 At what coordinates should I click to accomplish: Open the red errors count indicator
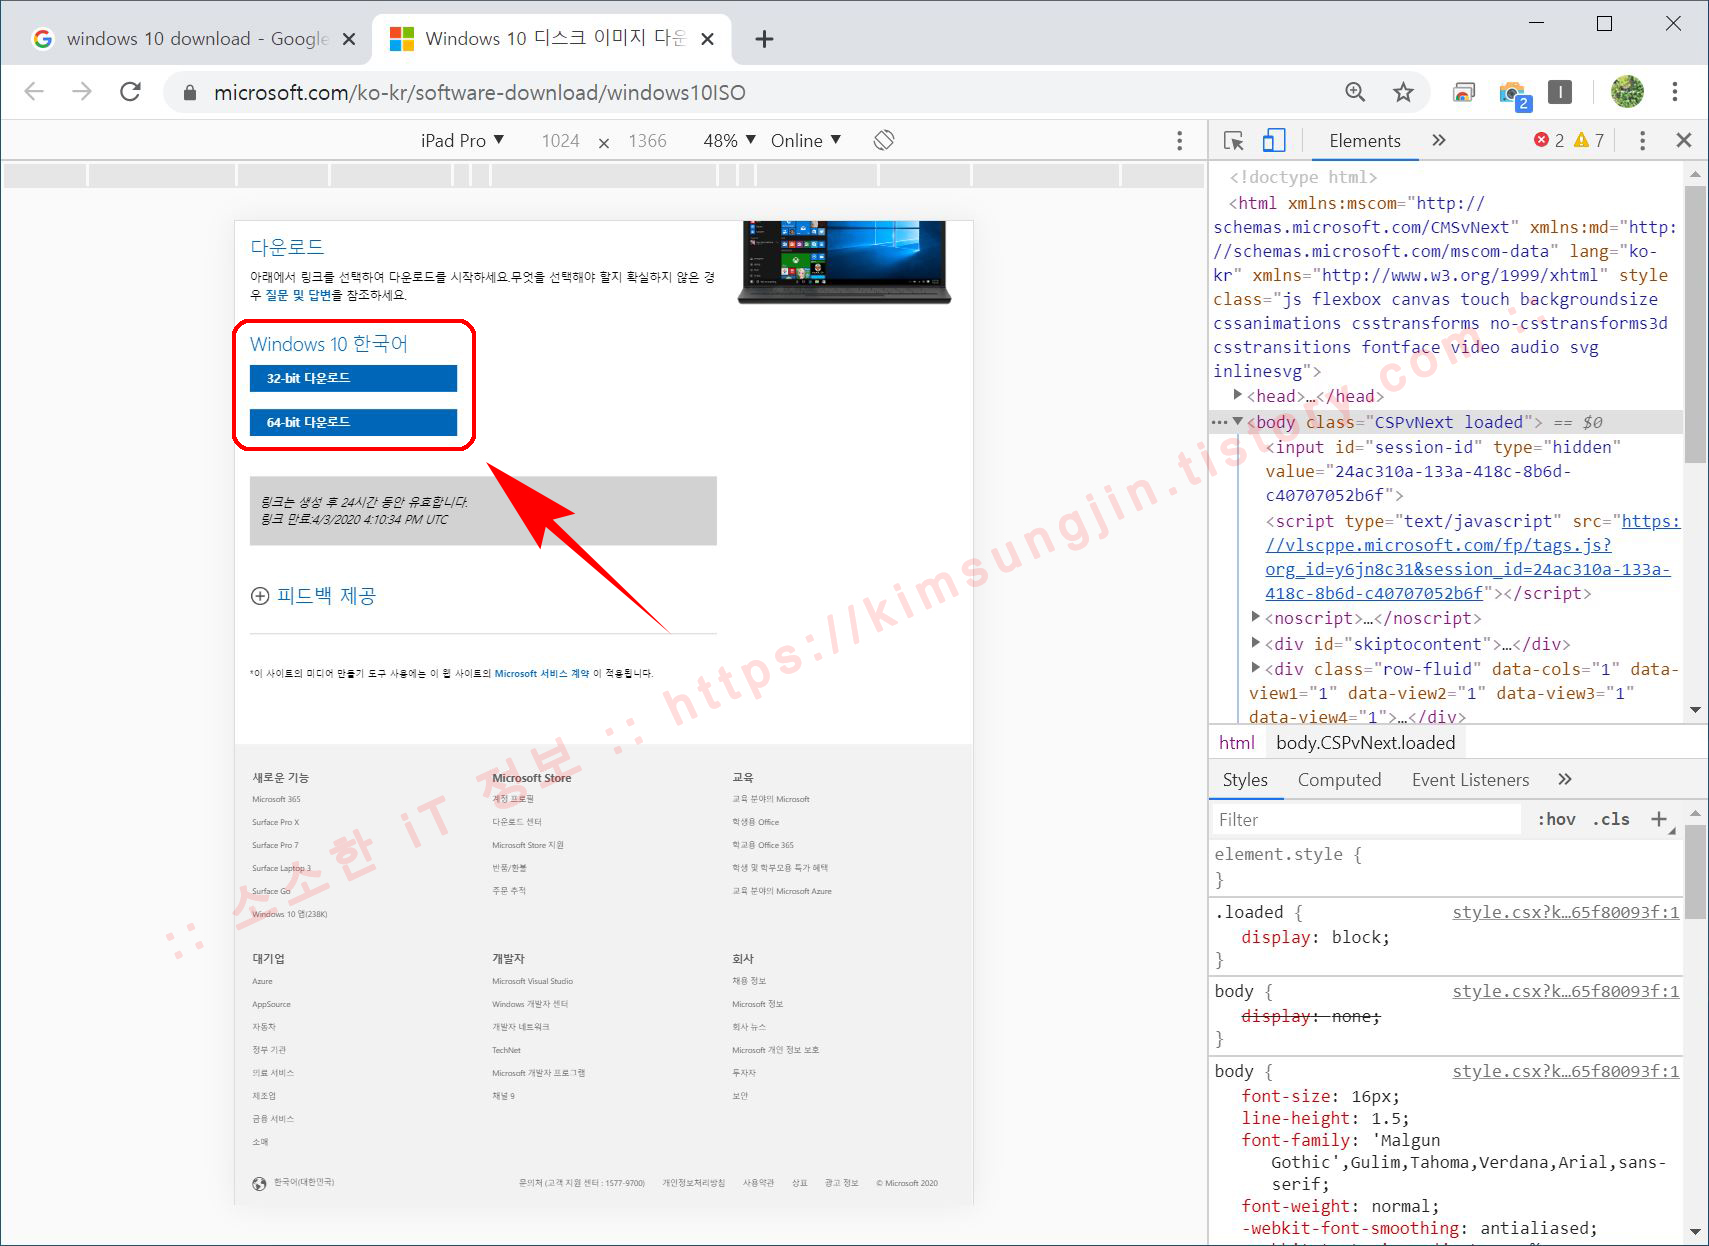point(1549,140)
